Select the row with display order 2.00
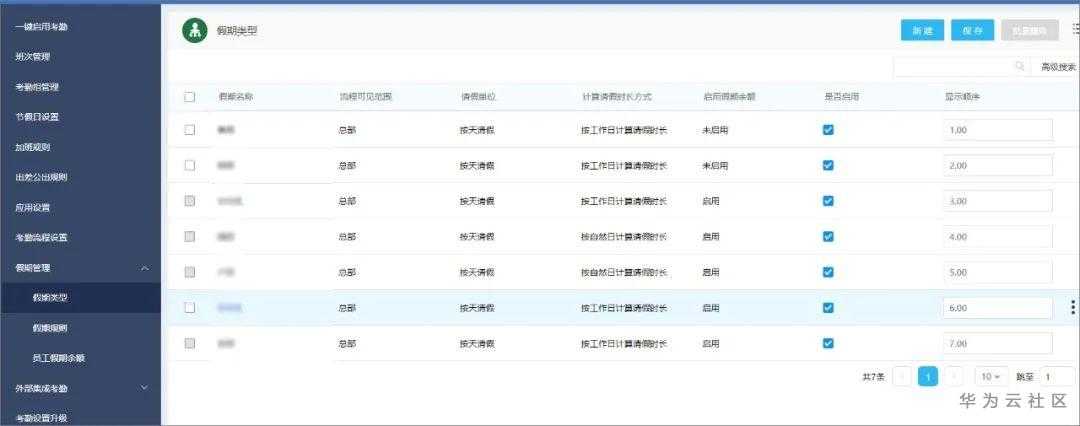Screen dimensions: 1080x426 [x=190, y=165]
